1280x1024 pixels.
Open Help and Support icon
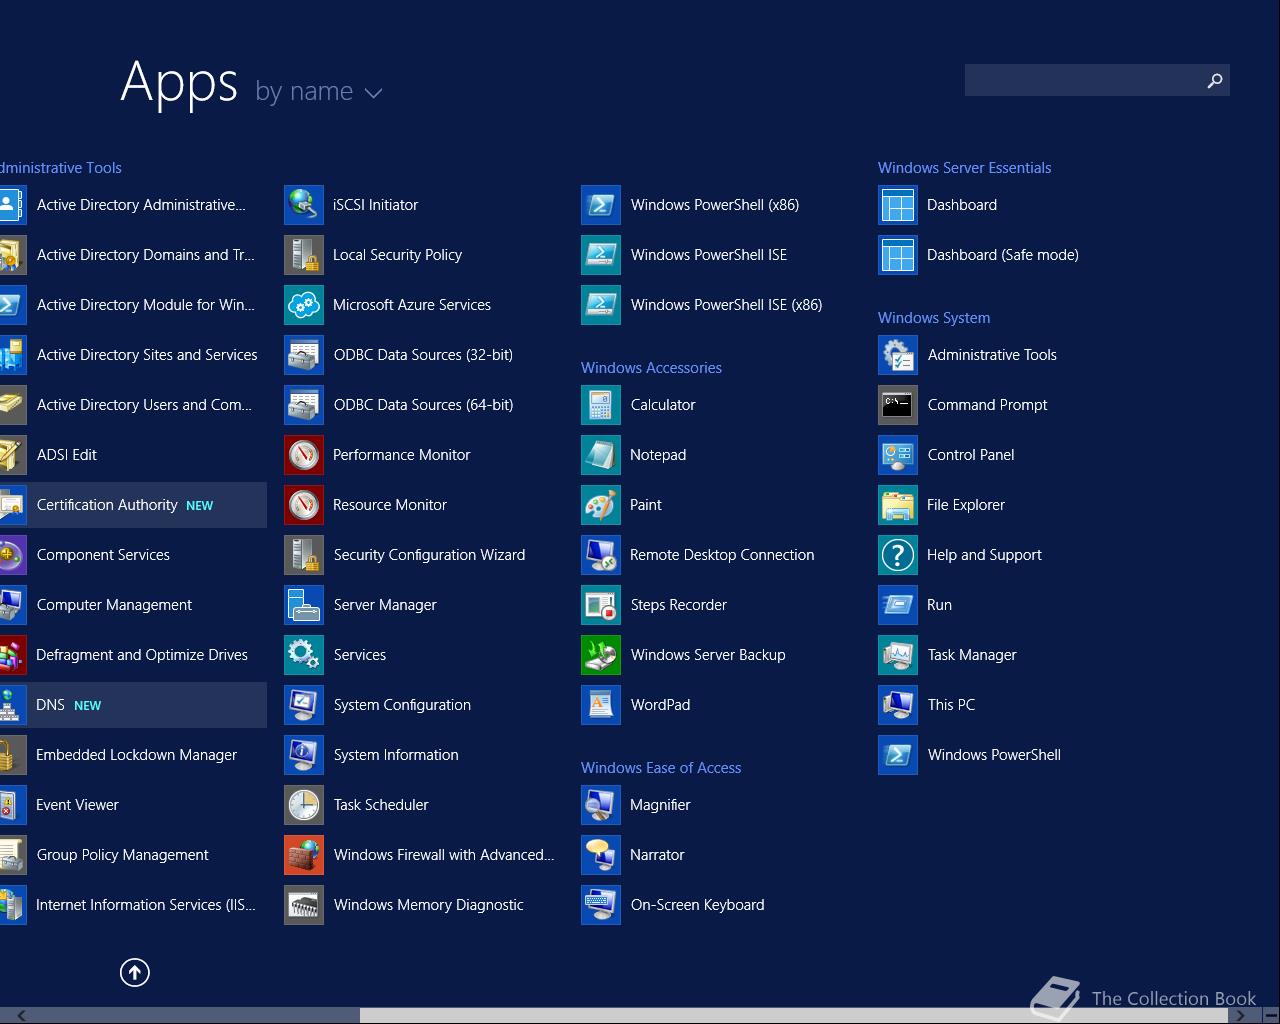pos(898,555)
